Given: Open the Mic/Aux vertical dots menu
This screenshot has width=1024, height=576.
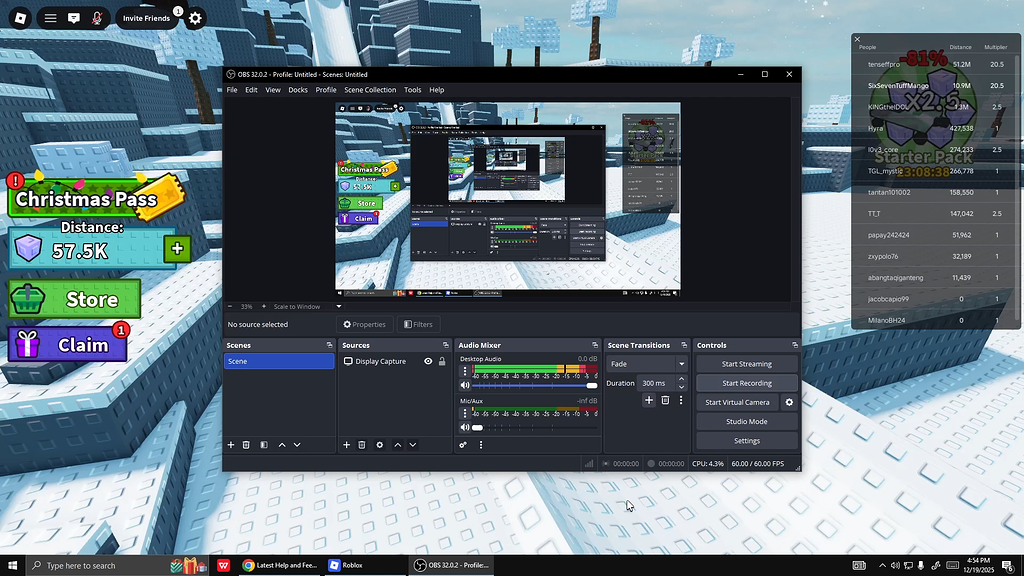Looking at the screenshot, I should [x=464, y=412].
